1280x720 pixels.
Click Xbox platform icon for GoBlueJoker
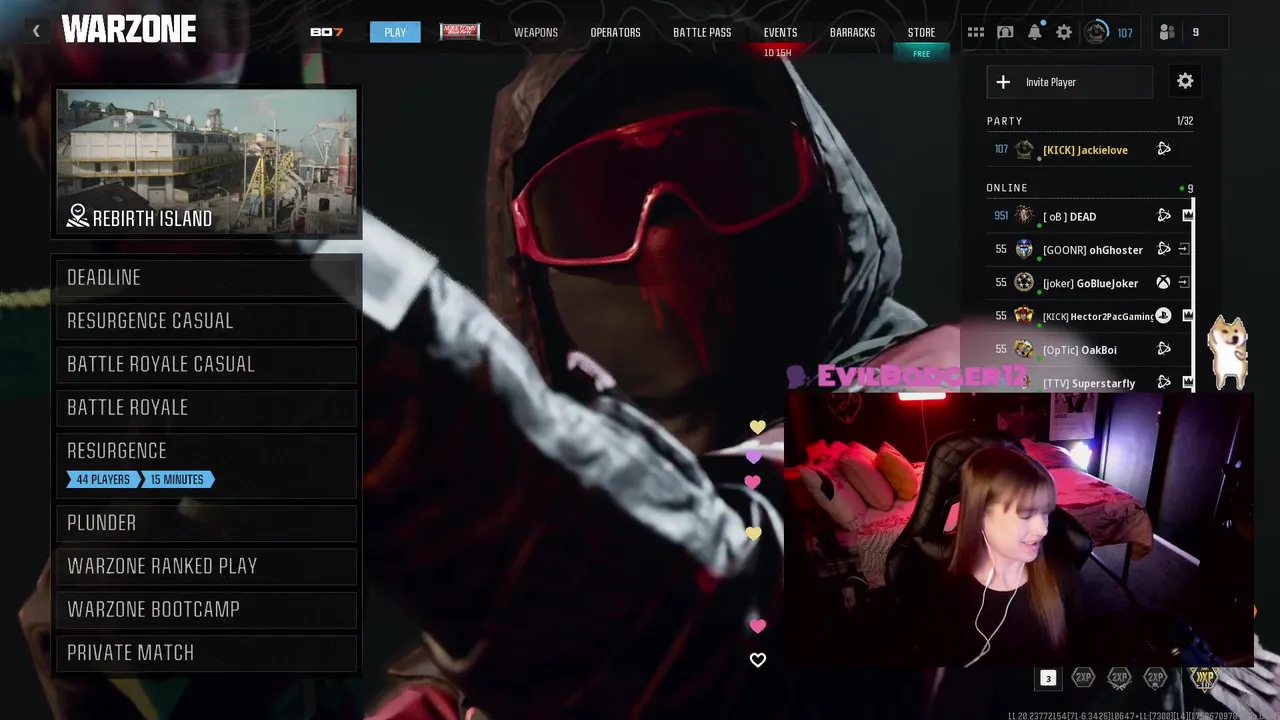click(x=1164, y=283)
